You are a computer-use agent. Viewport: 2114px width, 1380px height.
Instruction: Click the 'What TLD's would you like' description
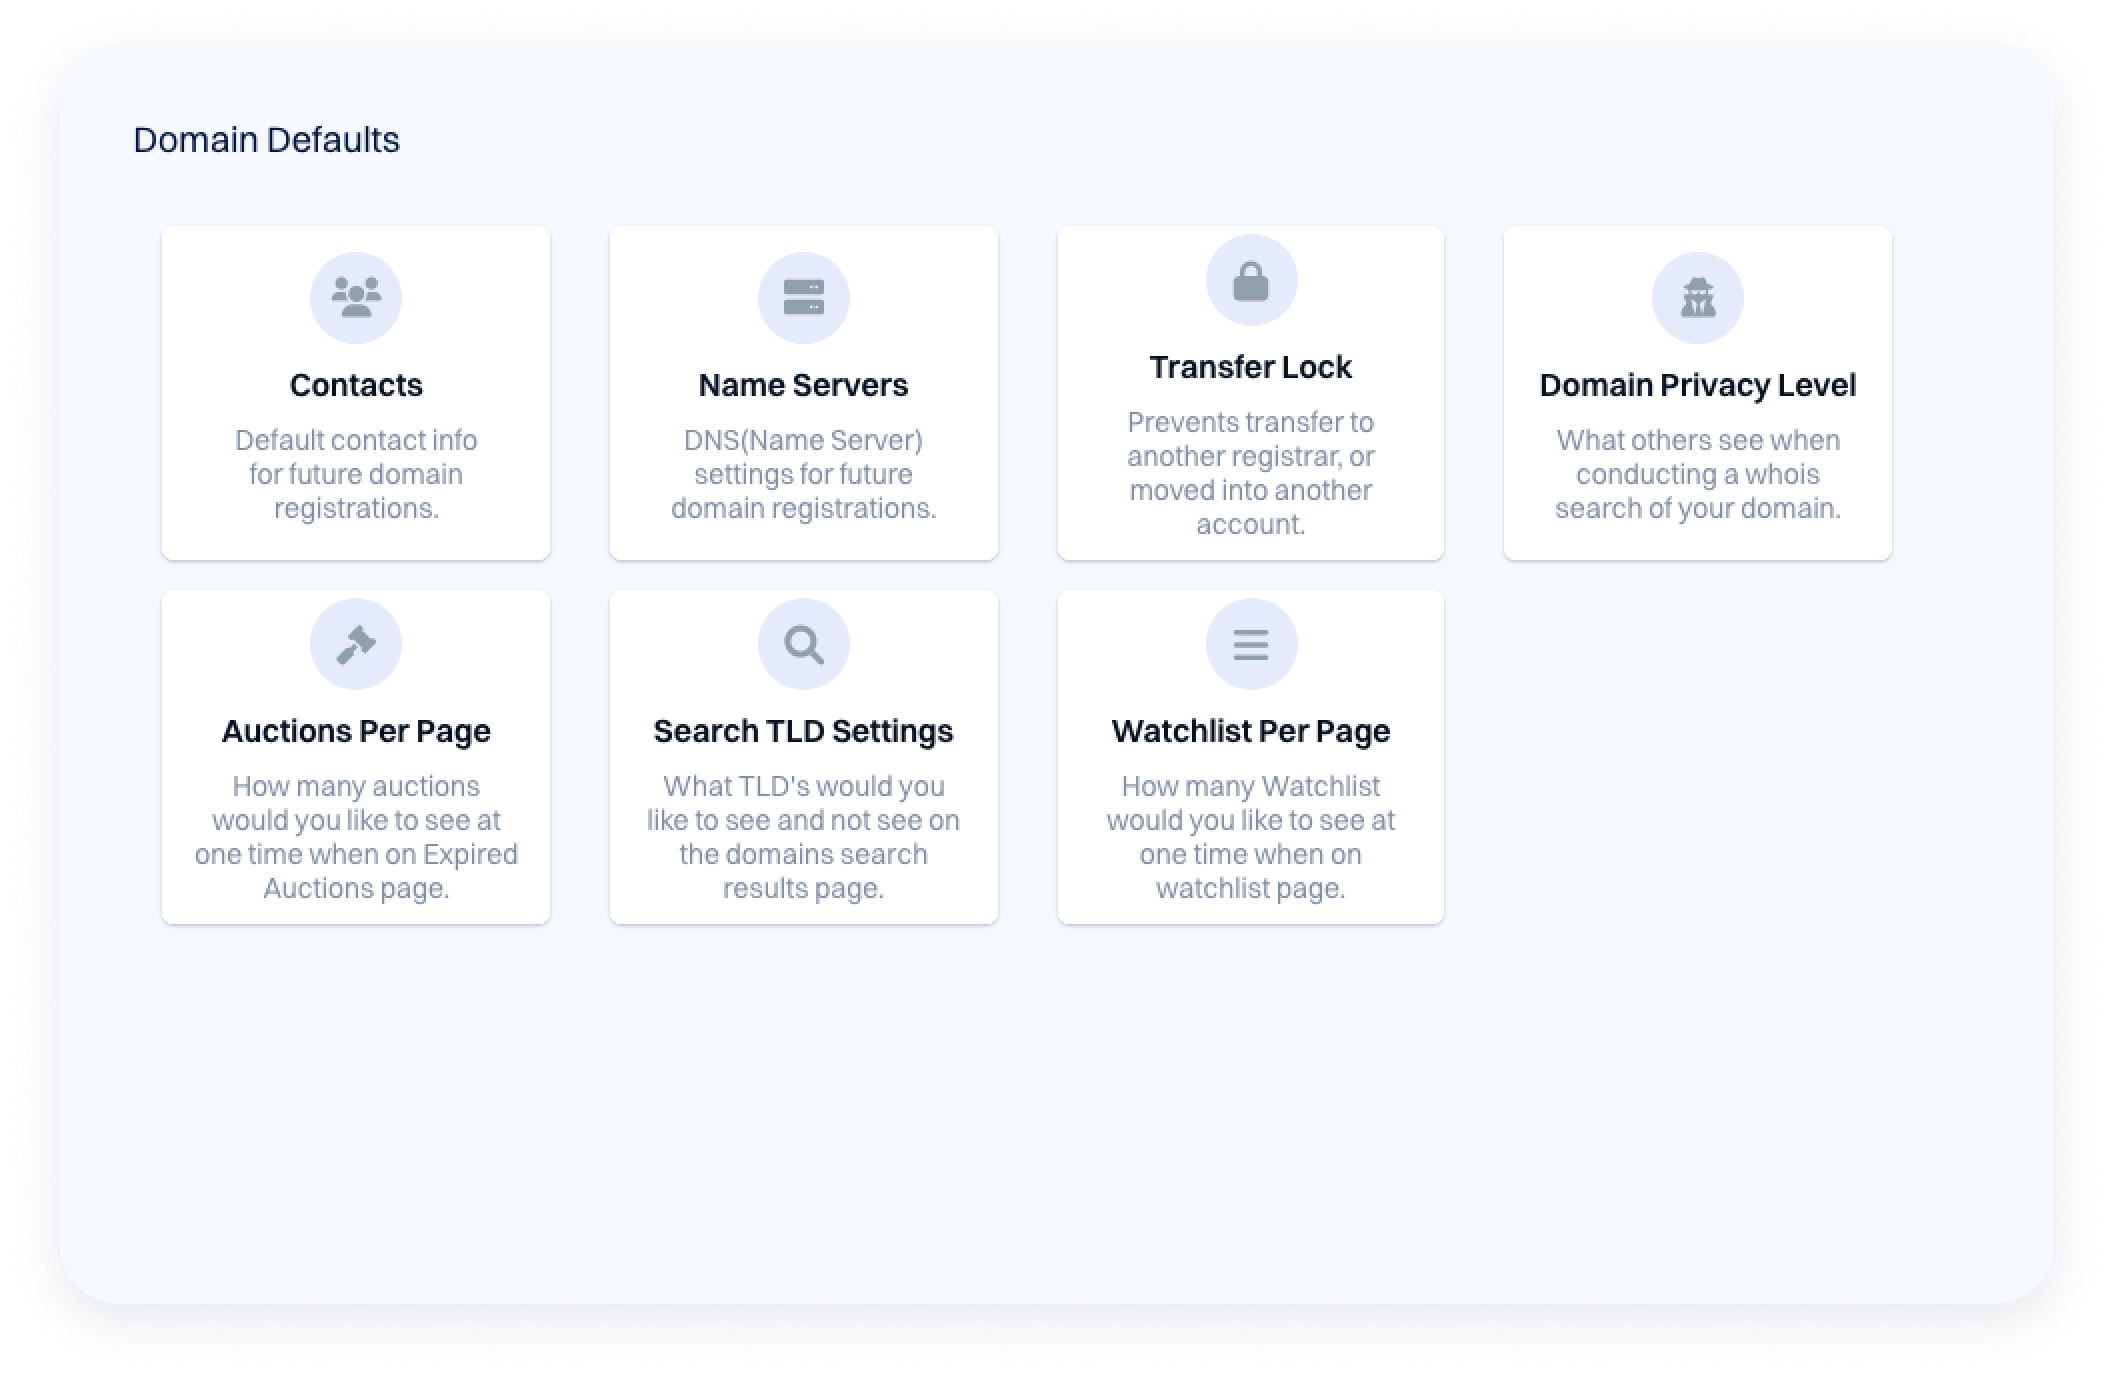tap(803, 836)
